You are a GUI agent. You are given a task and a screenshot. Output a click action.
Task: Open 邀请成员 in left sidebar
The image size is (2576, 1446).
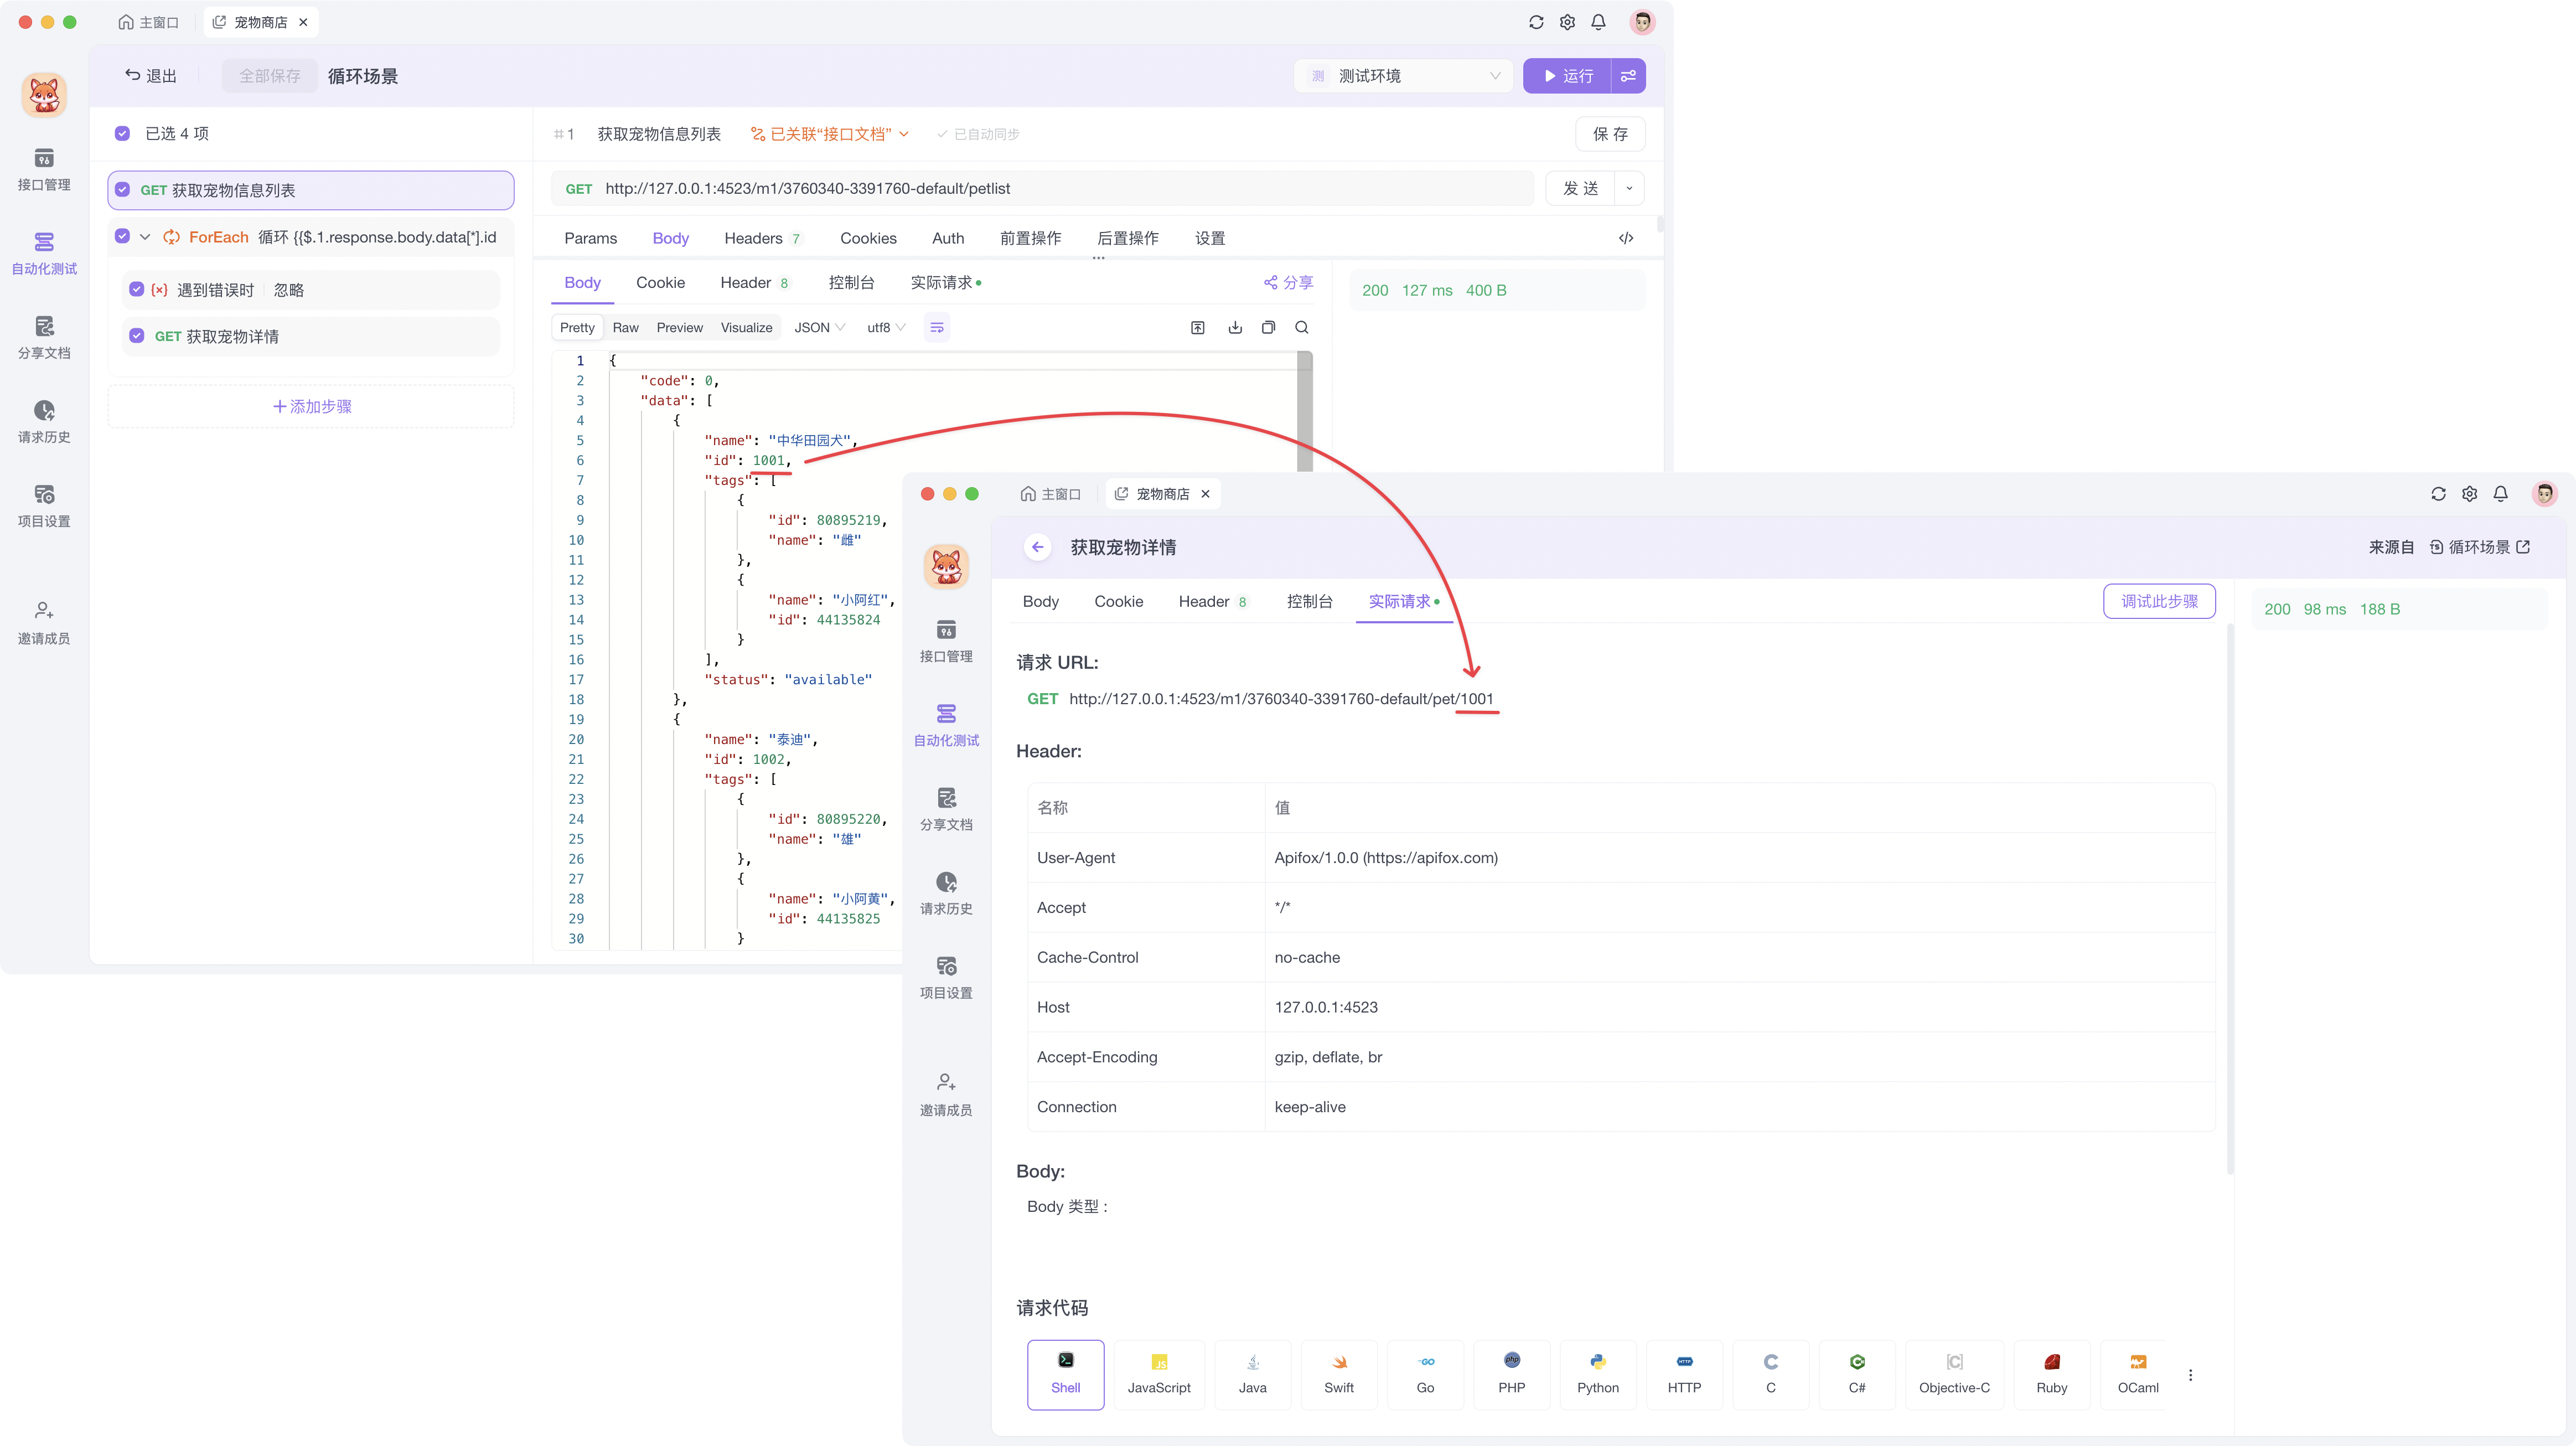[x=44, y=621]
